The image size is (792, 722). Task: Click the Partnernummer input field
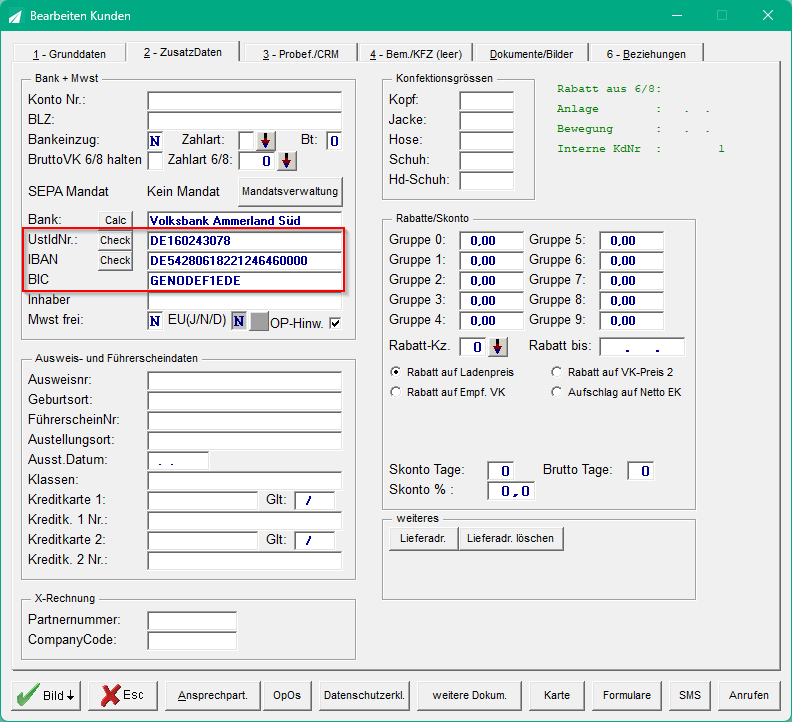click(192, 621)
